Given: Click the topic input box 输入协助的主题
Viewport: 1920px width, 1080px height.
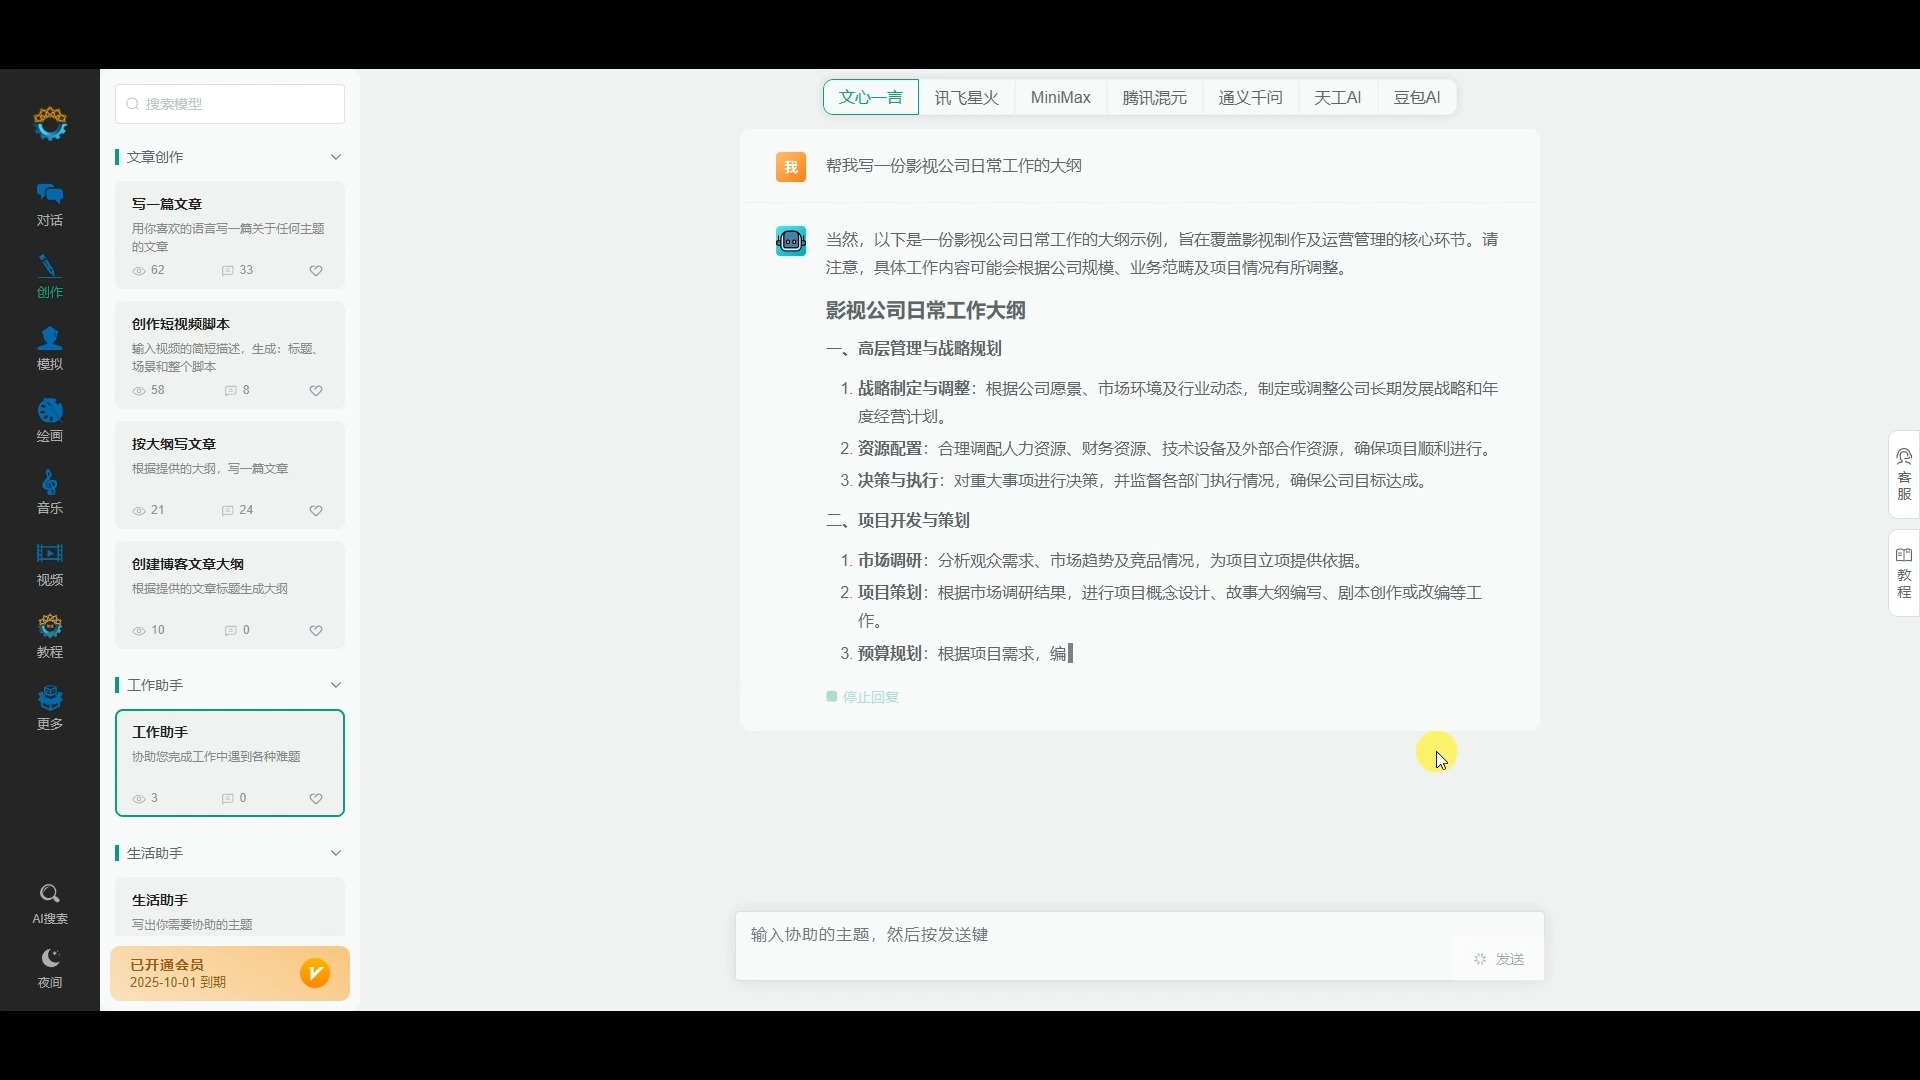Looking at the screenshot, I should [1140, 946].
